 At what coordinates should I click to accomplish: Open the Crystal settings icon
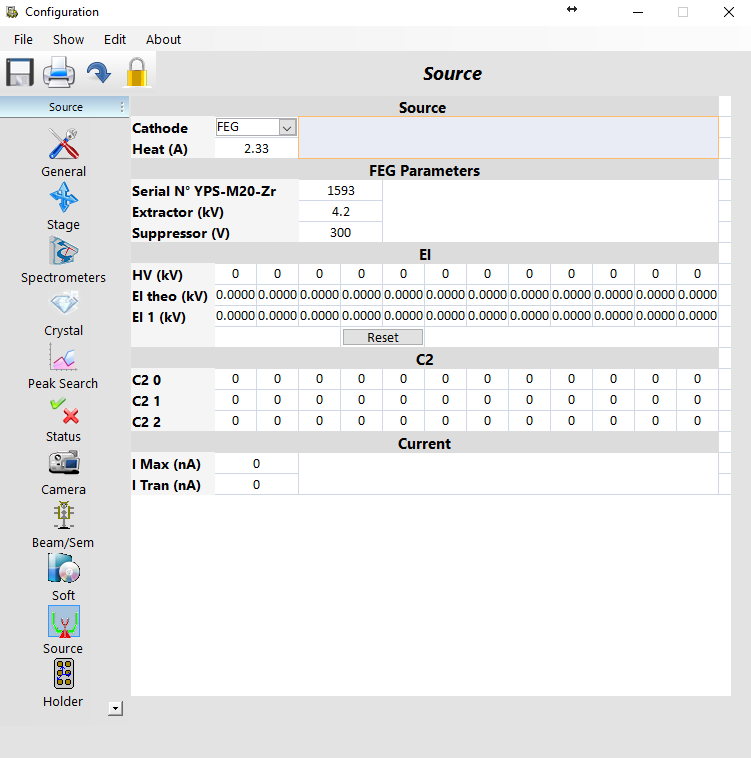point(64,304)
